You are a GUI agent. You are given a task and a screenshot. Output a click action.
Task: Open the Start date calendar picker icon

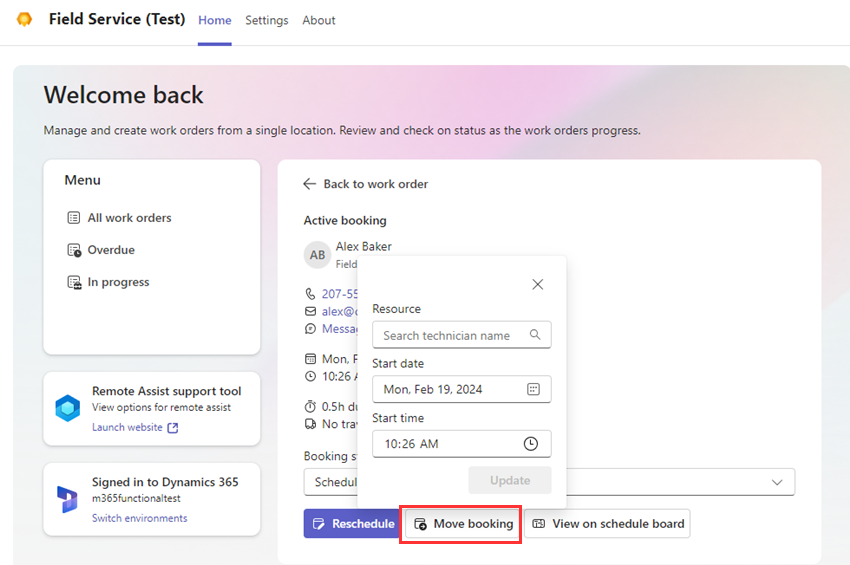(x=533, y=389)
